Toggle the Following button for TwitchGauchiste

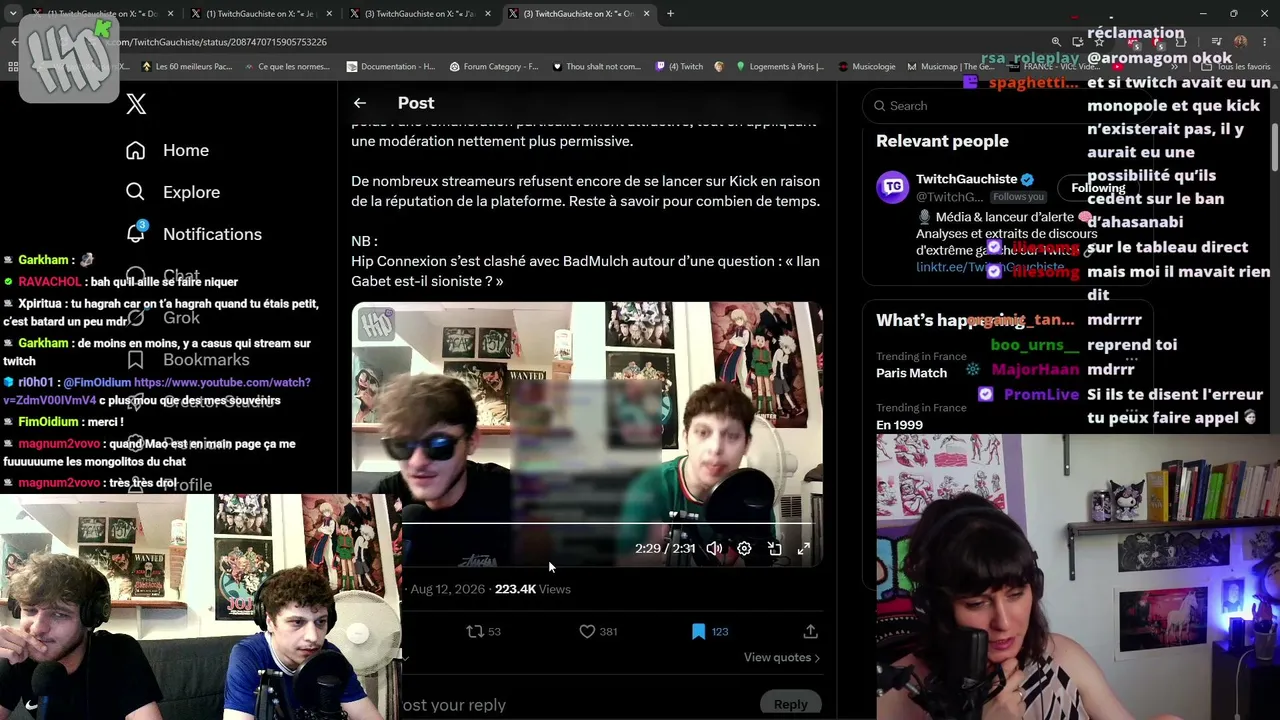[1098, 188]
